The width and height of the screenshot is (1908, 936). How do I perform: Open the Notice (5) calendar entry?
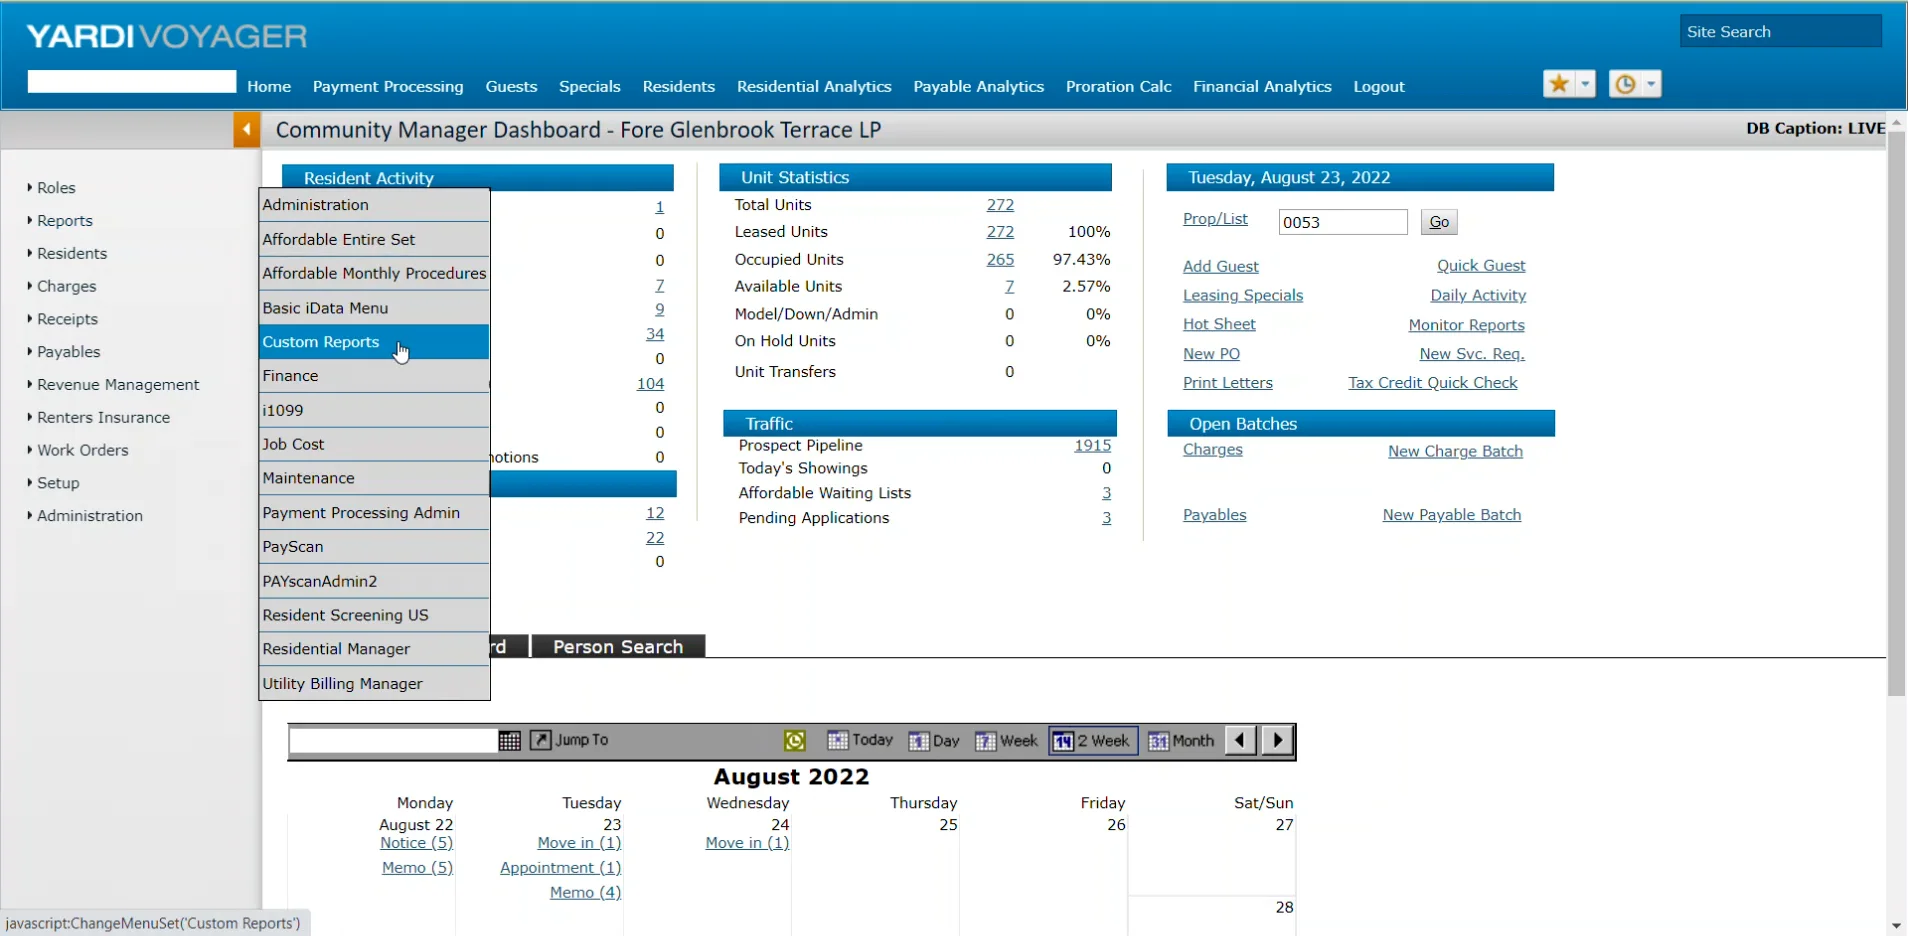416,843
